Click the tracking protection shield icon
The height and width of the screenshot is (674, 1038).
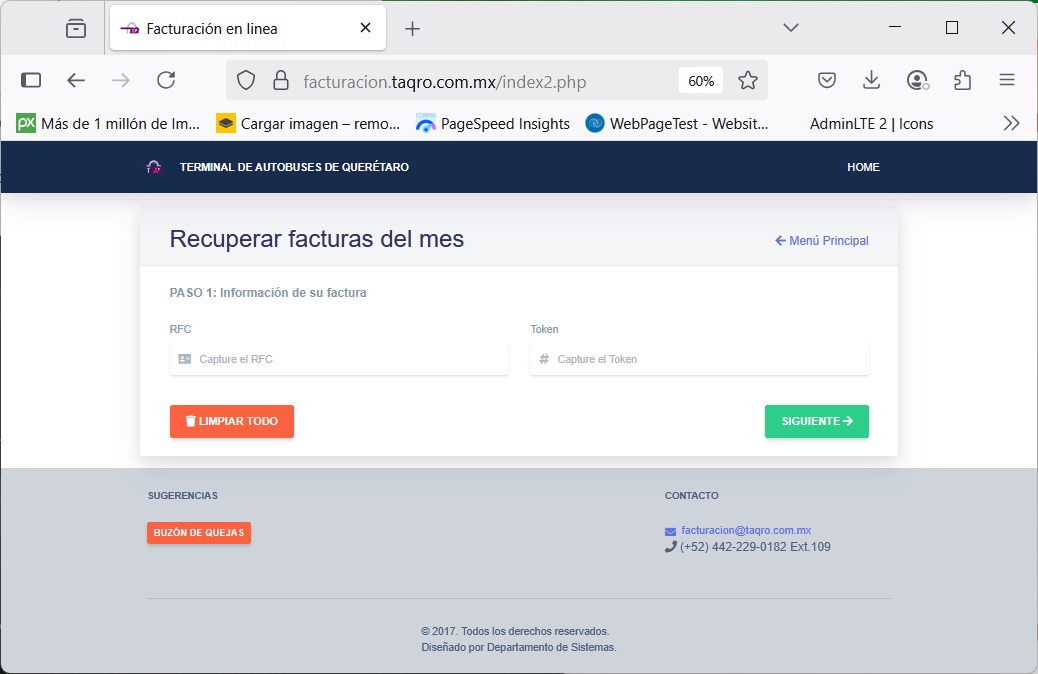tap(246, 81)
